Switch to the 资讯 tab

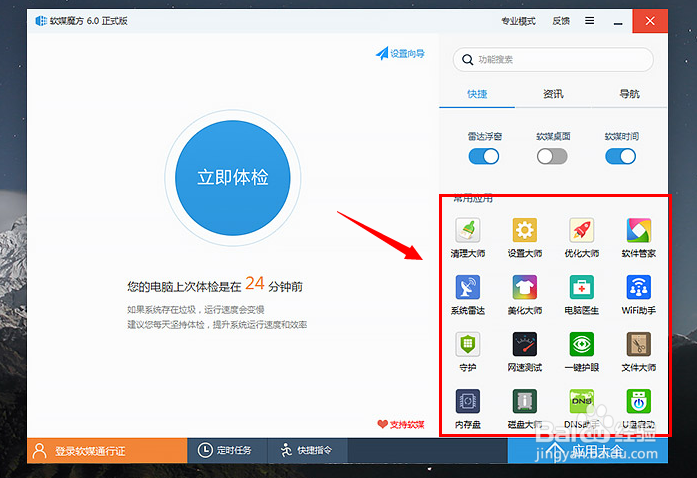click(553, 94)
